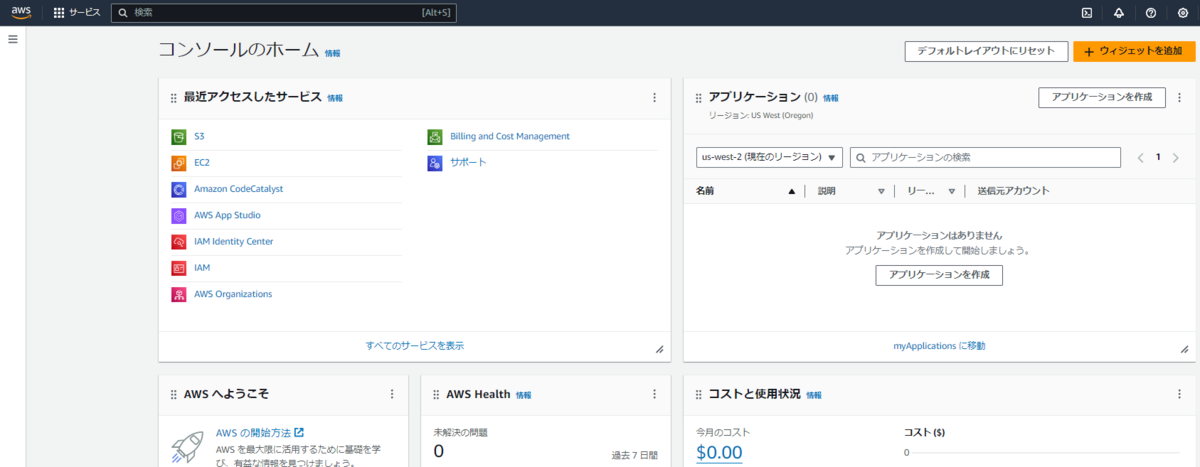Viewport: 1200px width, 467px height.
Task: Click 情報 link next to コストと使用状況
Action: 814,395
